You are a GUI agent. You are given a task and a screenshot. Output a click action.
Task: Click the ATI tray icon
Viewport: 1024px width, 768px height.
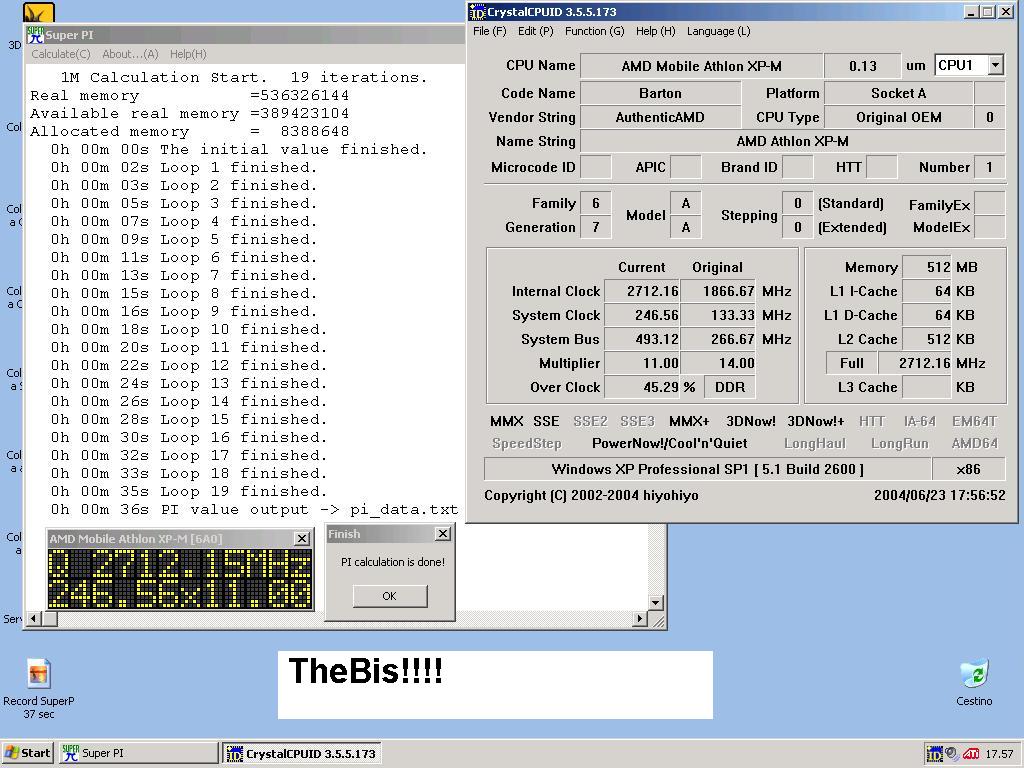pos(970,754)
